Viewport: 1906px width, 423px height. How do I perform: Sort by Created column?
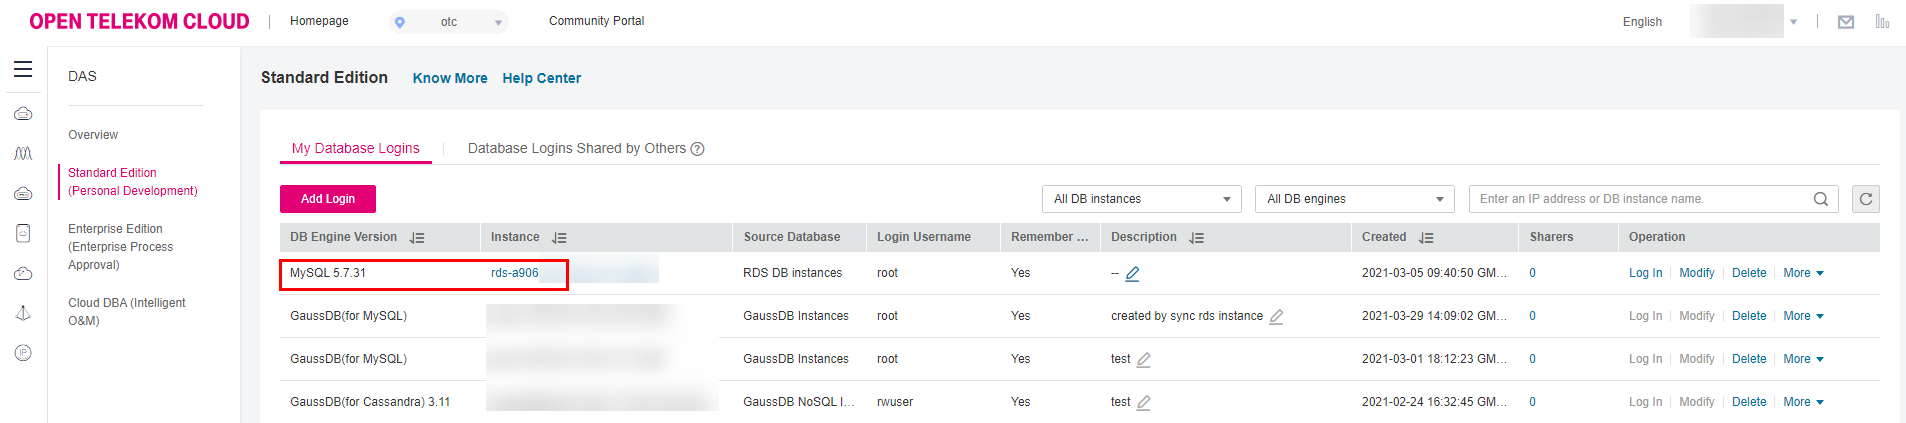coord(1426,238)
